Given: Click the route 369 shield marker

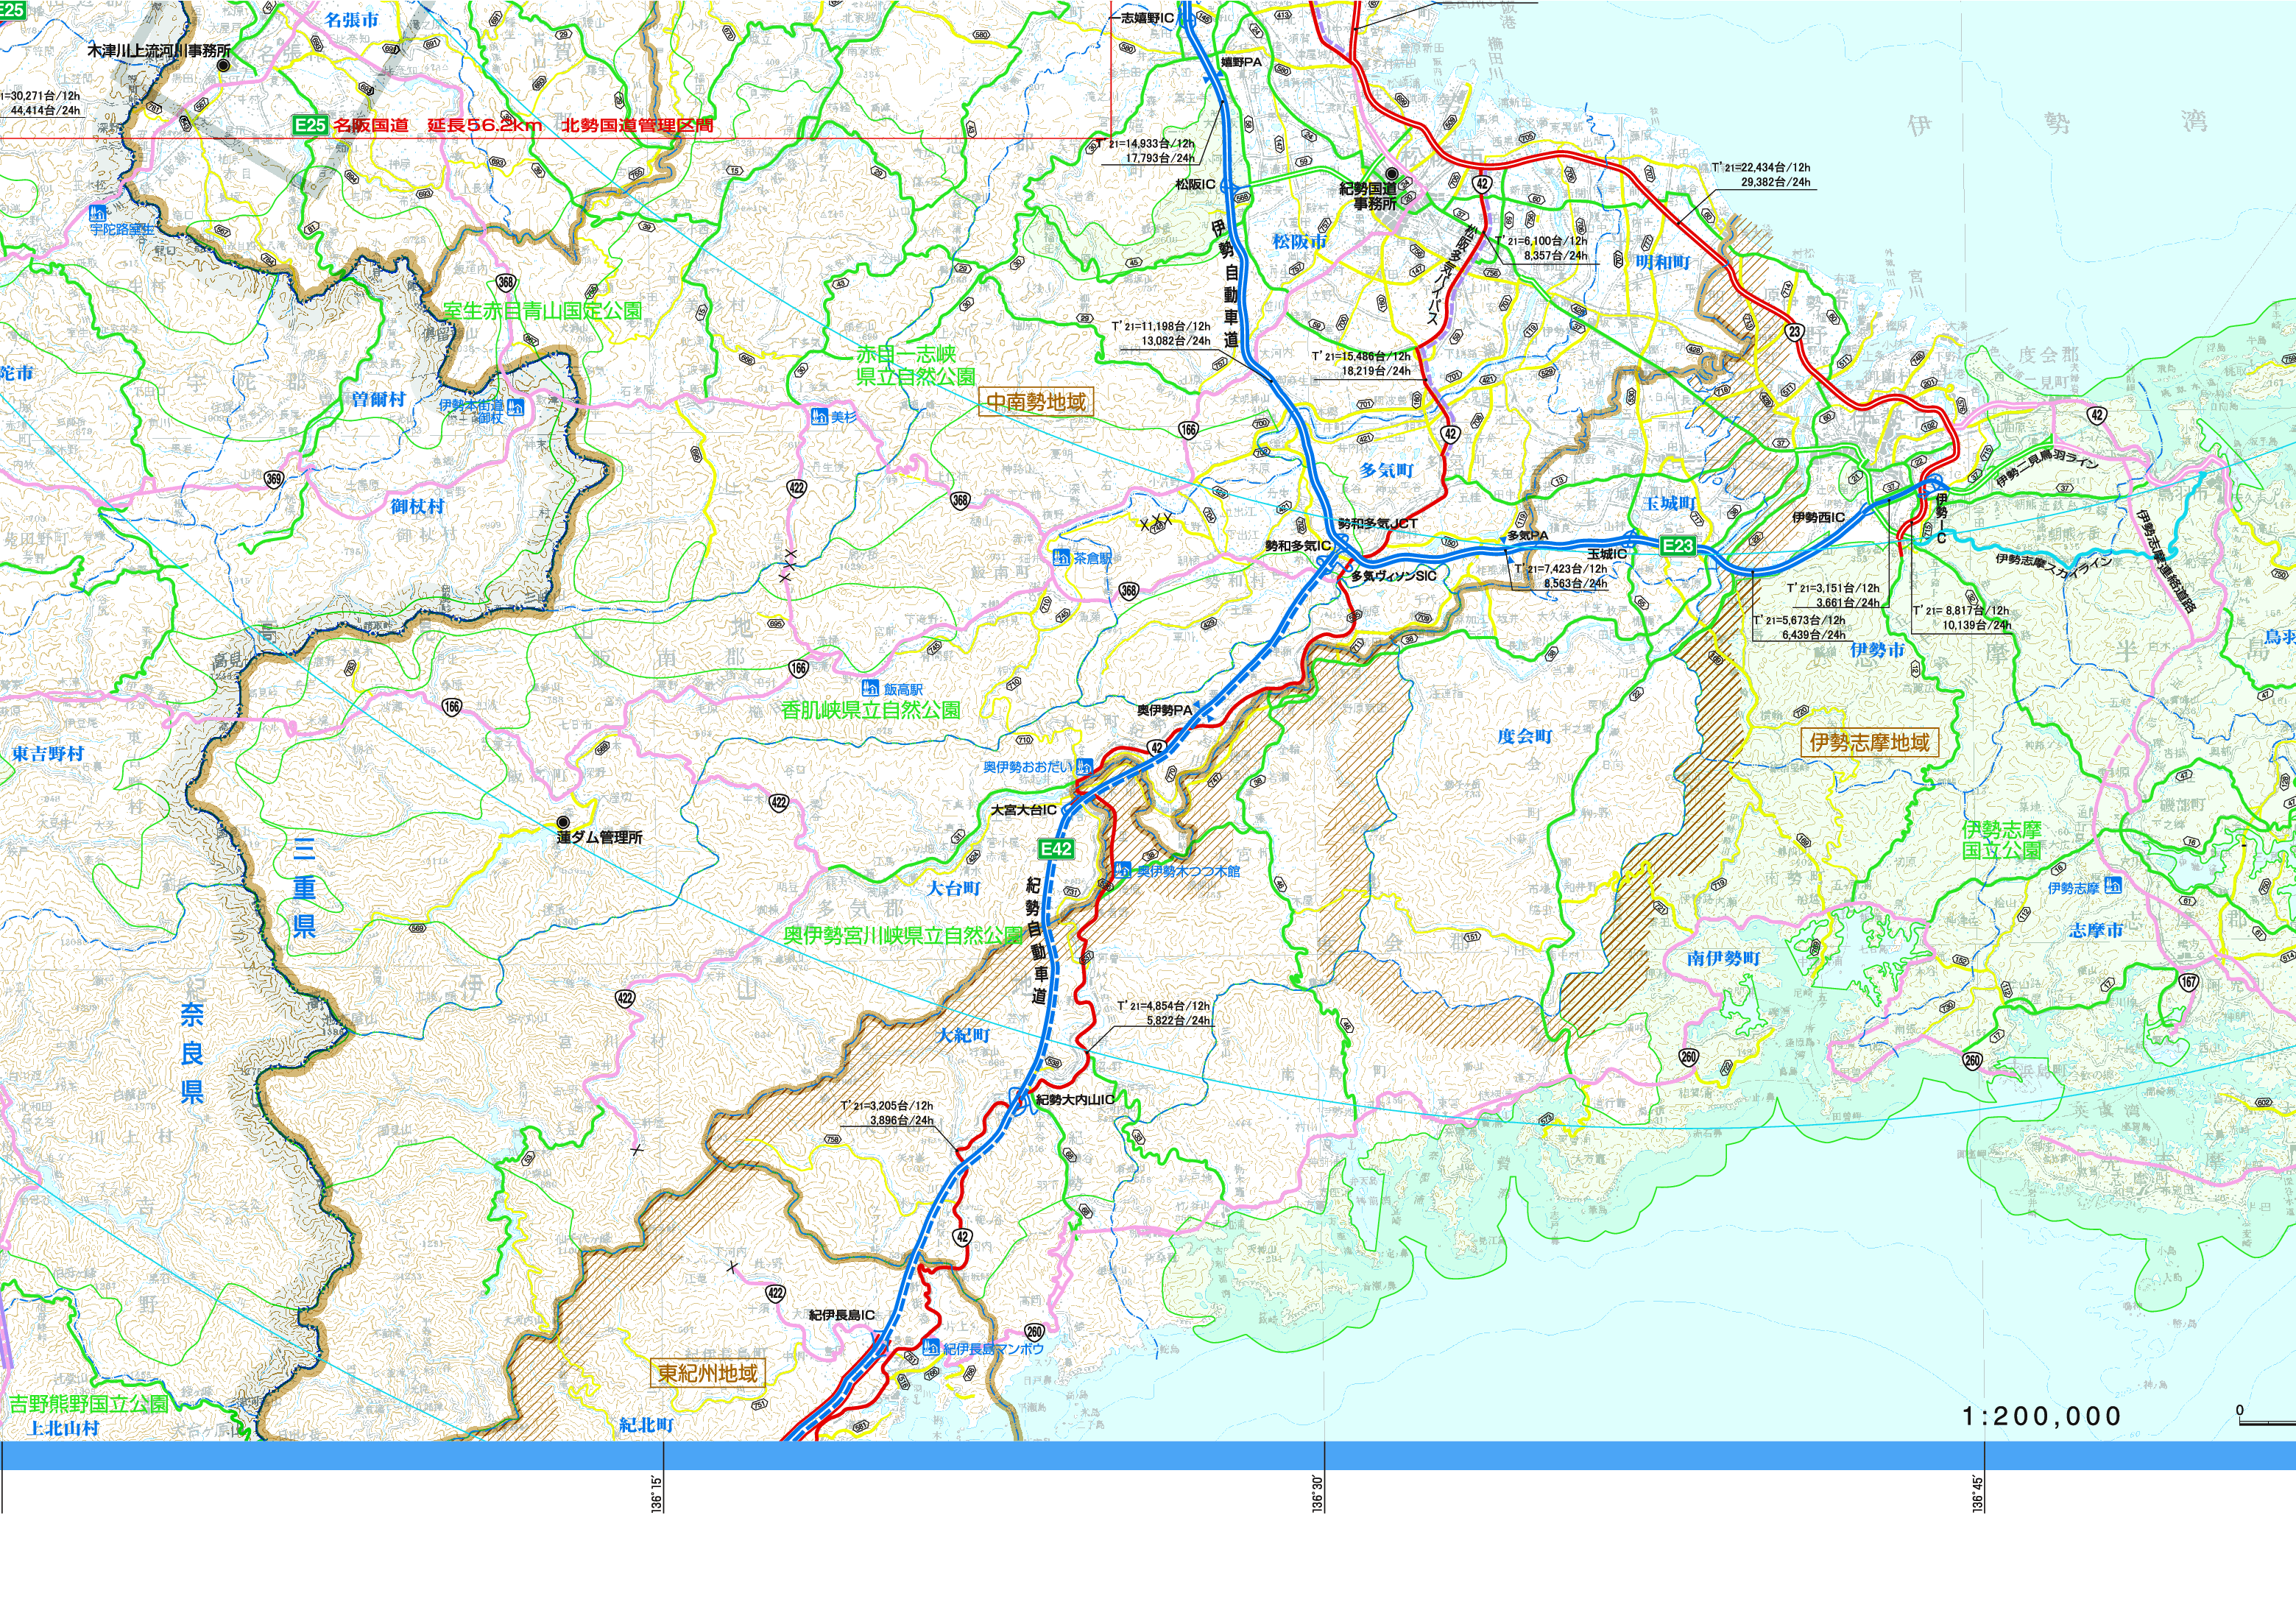Looking at the screenshot, I should tap(274, 479).
